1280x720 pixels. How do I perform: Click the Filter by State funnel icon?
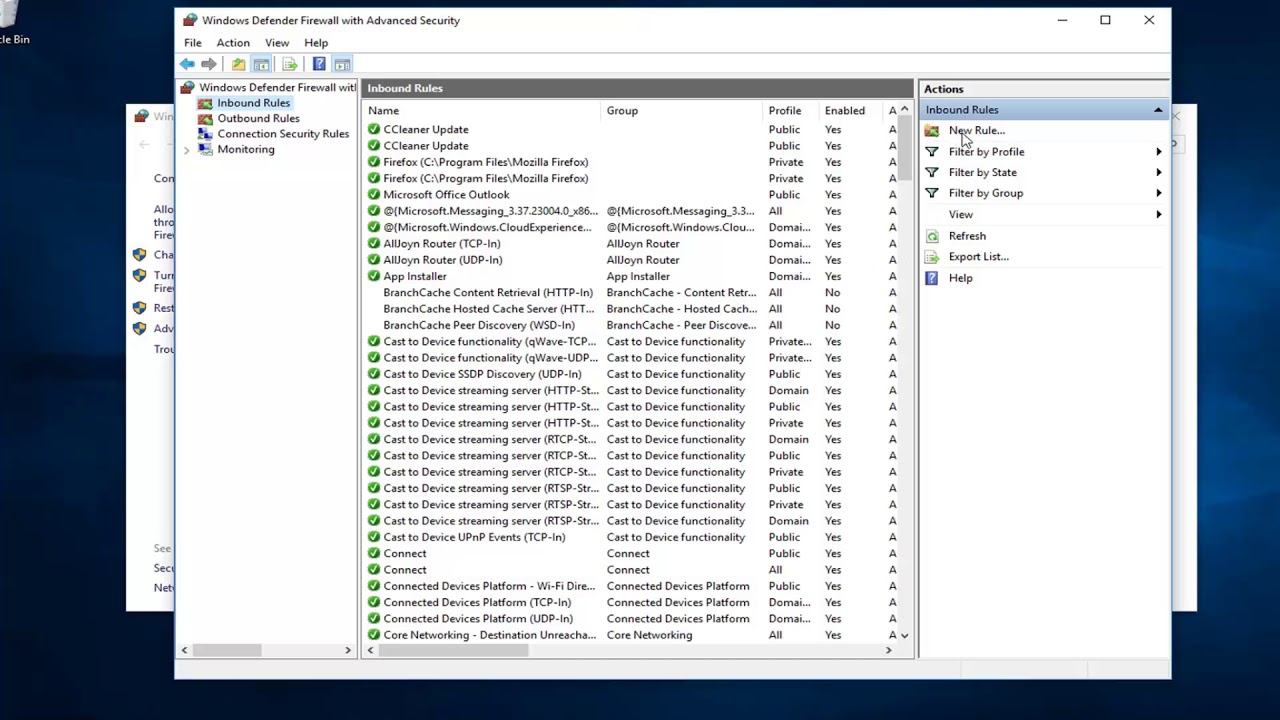(x=932, y=172)
